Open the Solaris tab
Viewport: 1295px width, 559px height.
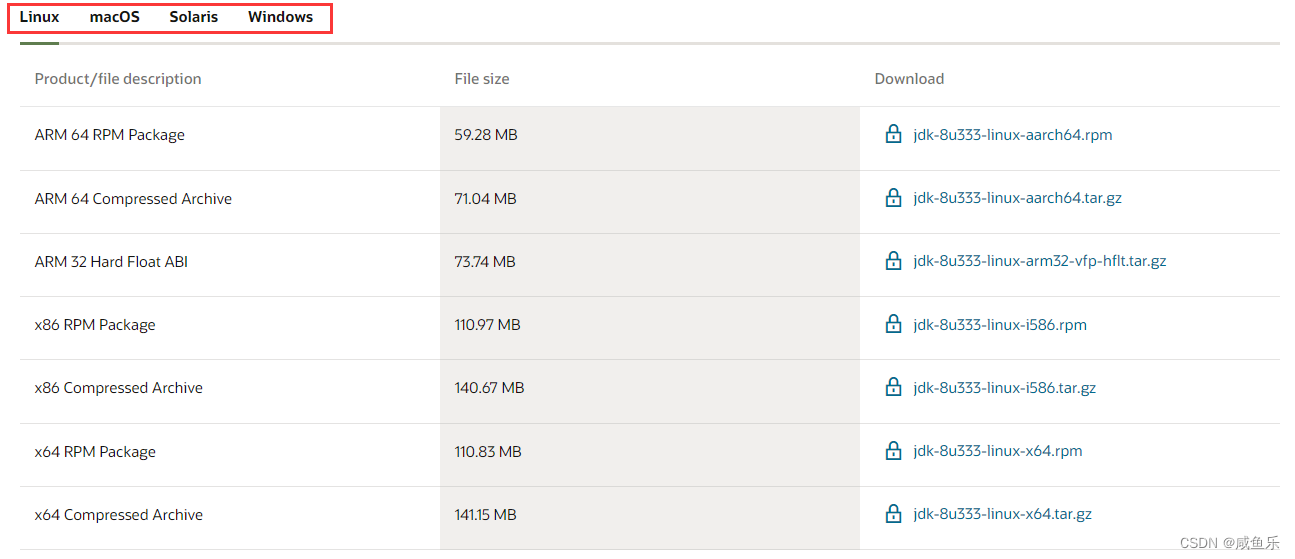coord(194,17)
